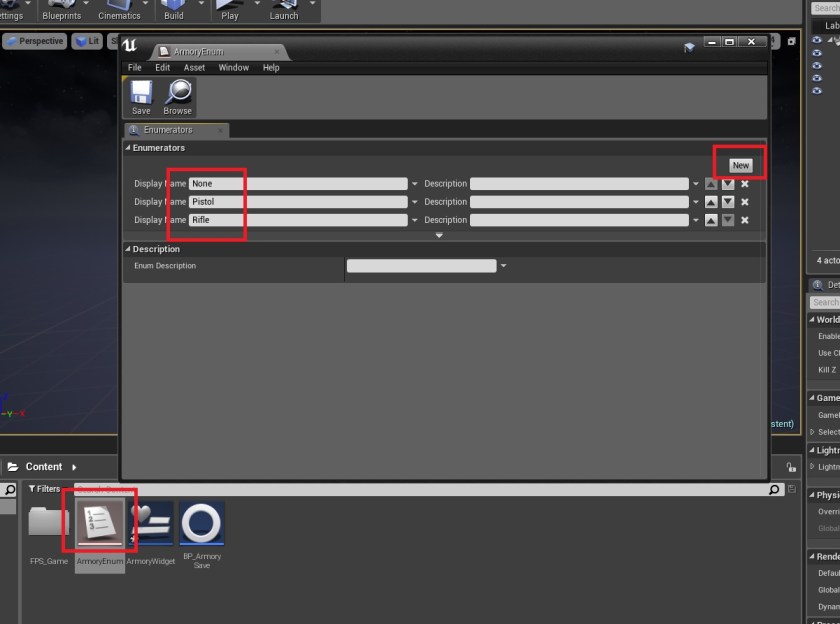
Task: Click the Filters funnel icon in Content Browser
Action: (32, 489)
